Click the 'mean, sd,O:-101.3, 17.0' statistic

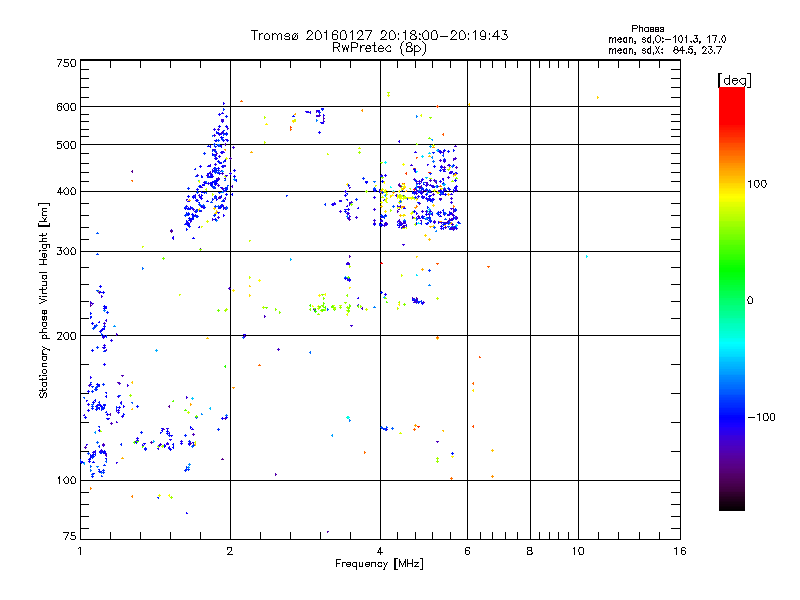(x=667, y=39)
